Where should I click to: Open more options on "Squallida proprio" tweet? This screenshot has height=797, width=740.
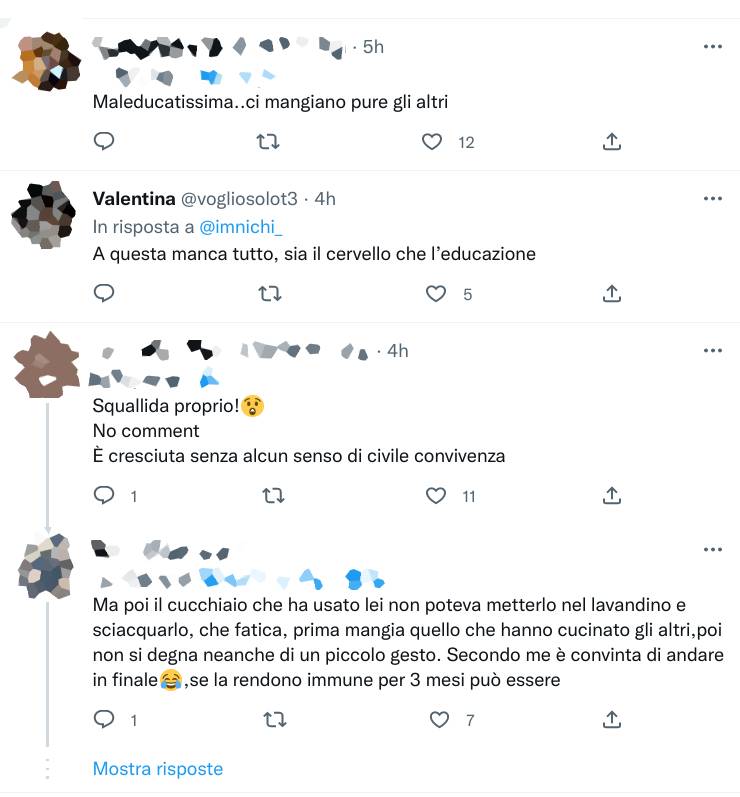[x=713, y=351]
